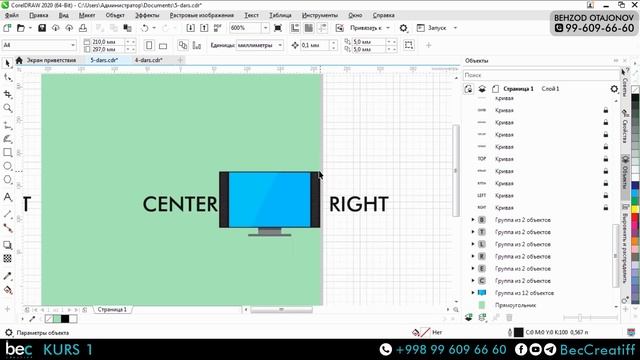Click the Import icon

[x=190, y=28]
